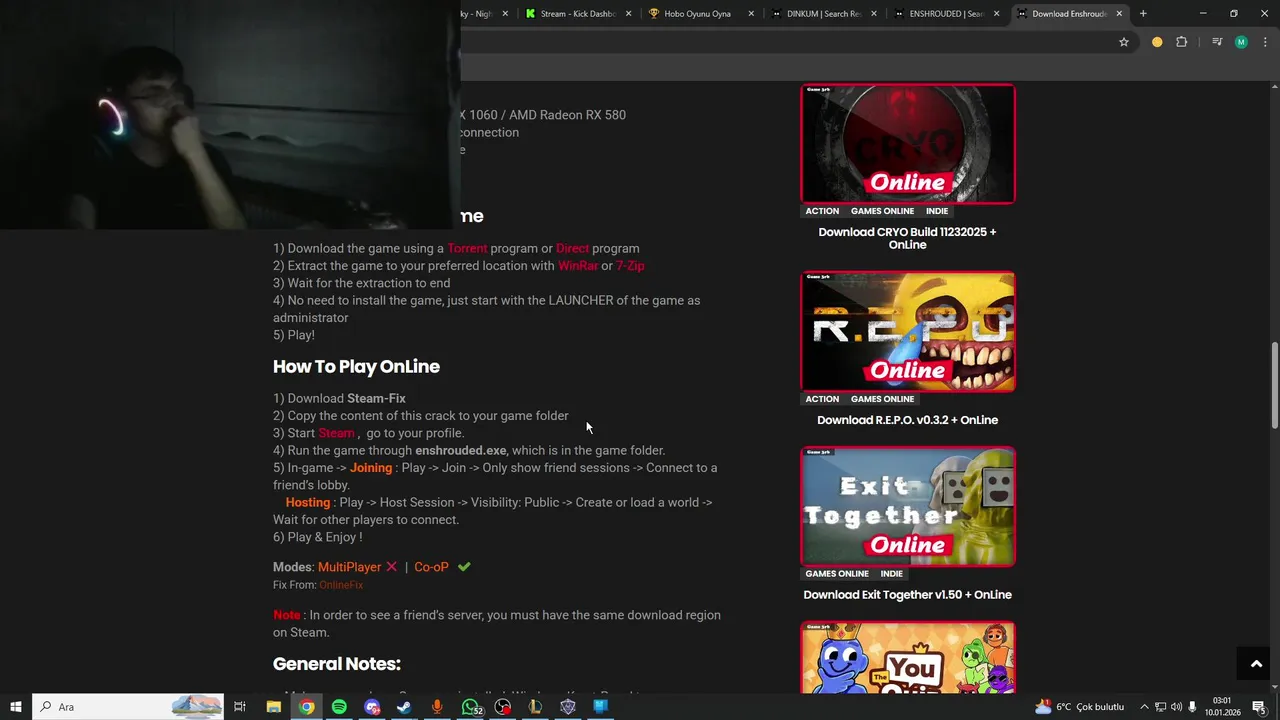Open the weather widget 6°C Çok bulutlu

click(1080, 707)
